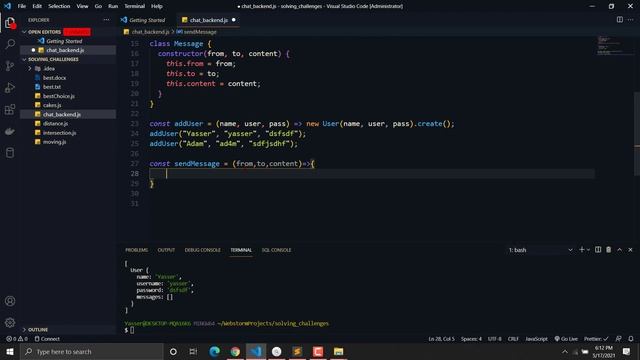640x360 pixels.
Task: Open the Docker view in activity bar
Action: tap(10, 131)
